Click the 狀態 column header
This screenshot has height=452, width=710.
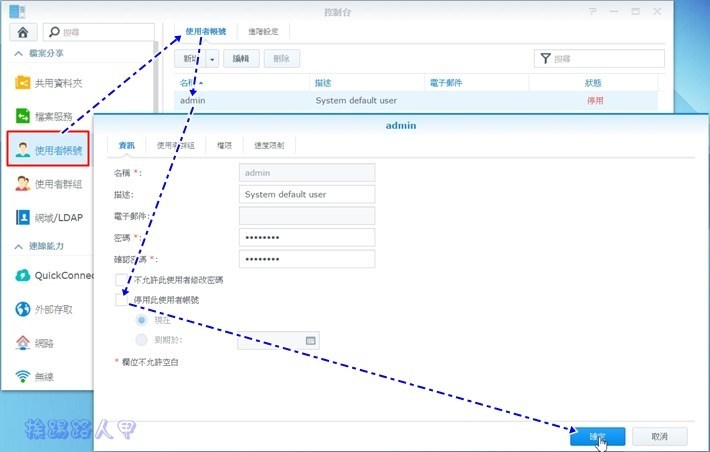[593, 83]
